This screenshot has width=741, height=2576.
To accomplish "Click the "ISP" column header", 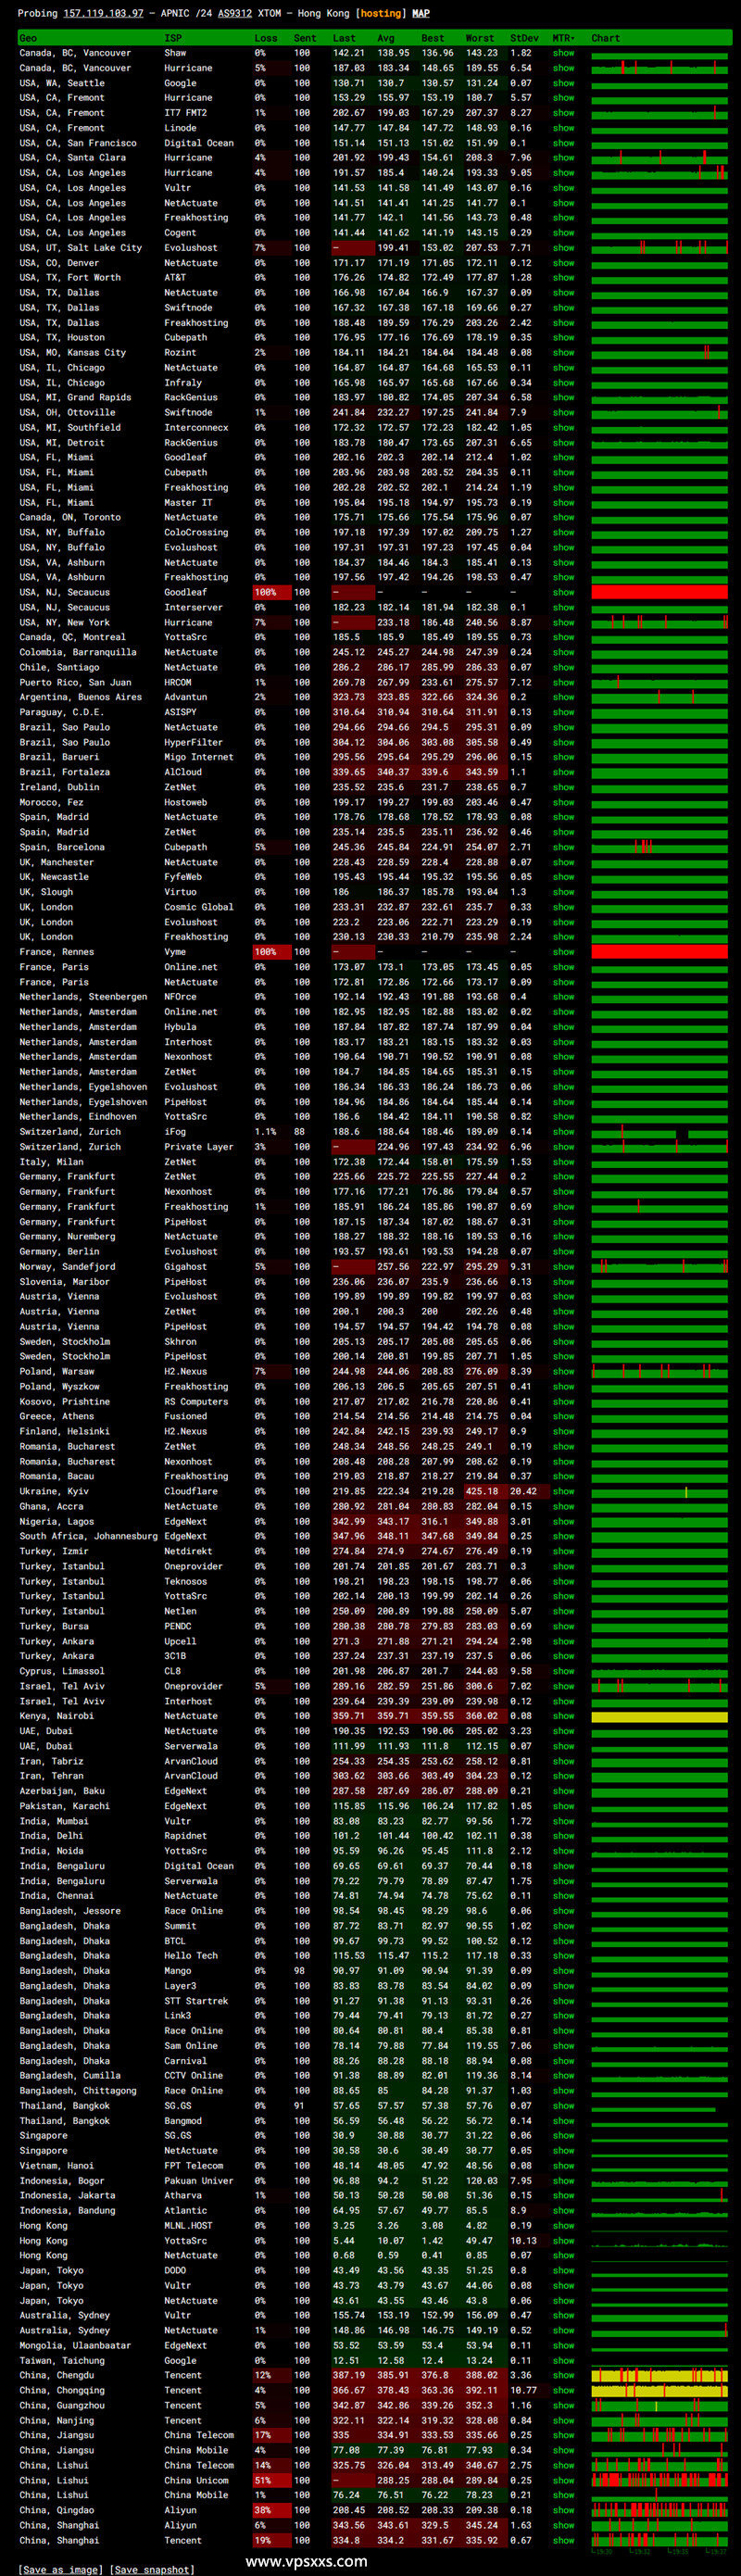I will point(173,38).
